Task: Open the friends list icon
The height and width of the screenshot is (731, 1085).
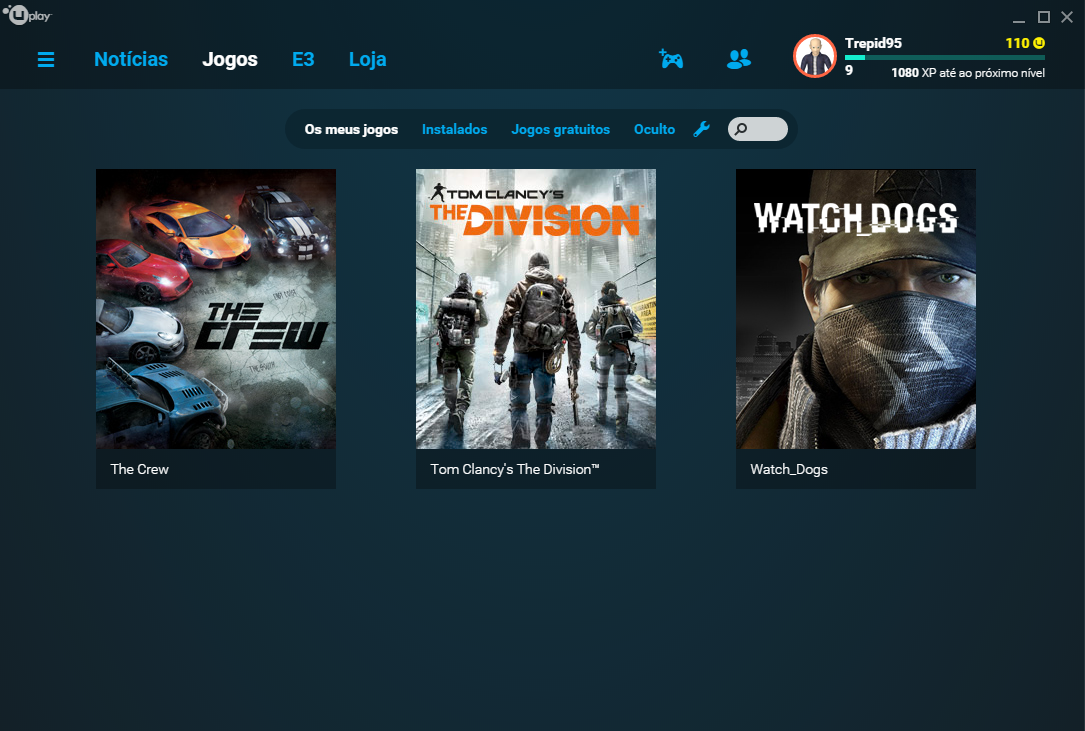Action: coord(738,59)
